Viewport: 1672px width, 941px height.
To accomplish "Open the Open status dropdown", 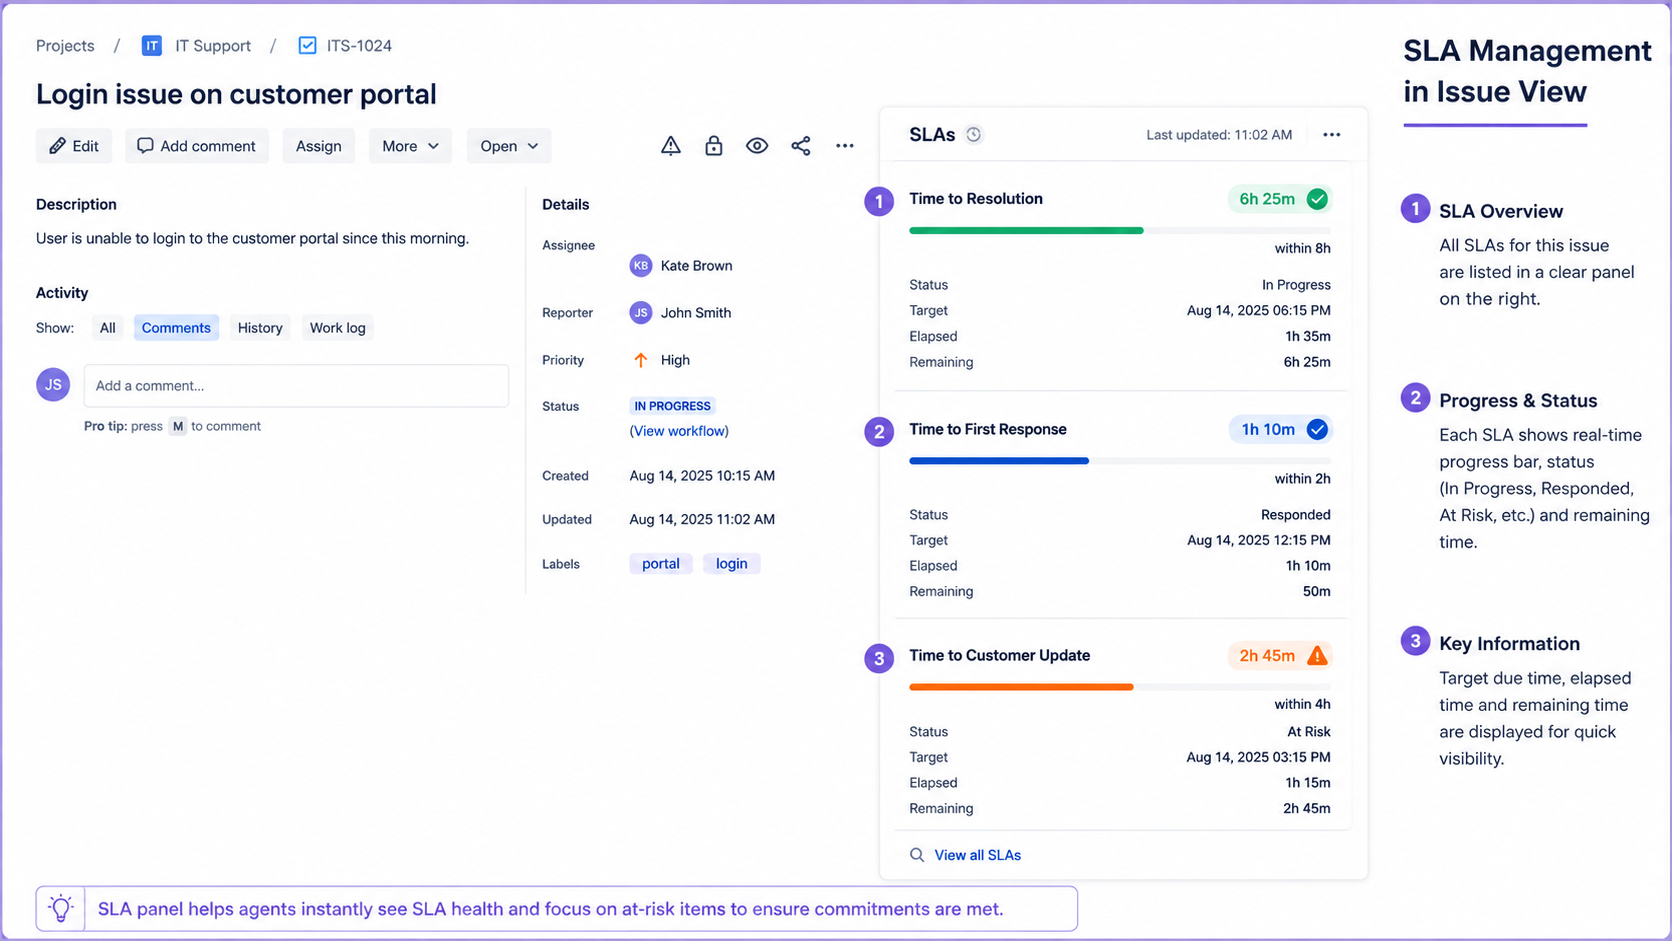I will click(509, 146).
